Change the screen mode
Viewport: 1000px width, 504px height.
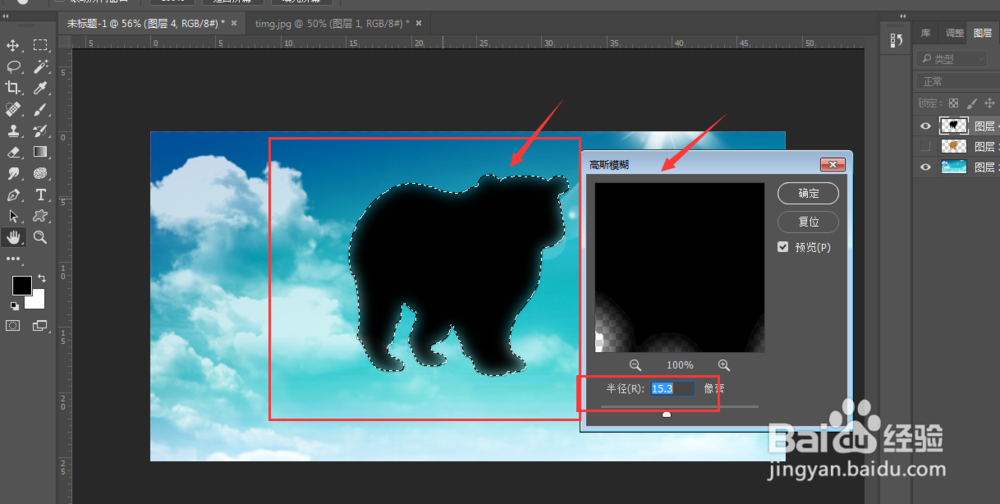[40, 325]
